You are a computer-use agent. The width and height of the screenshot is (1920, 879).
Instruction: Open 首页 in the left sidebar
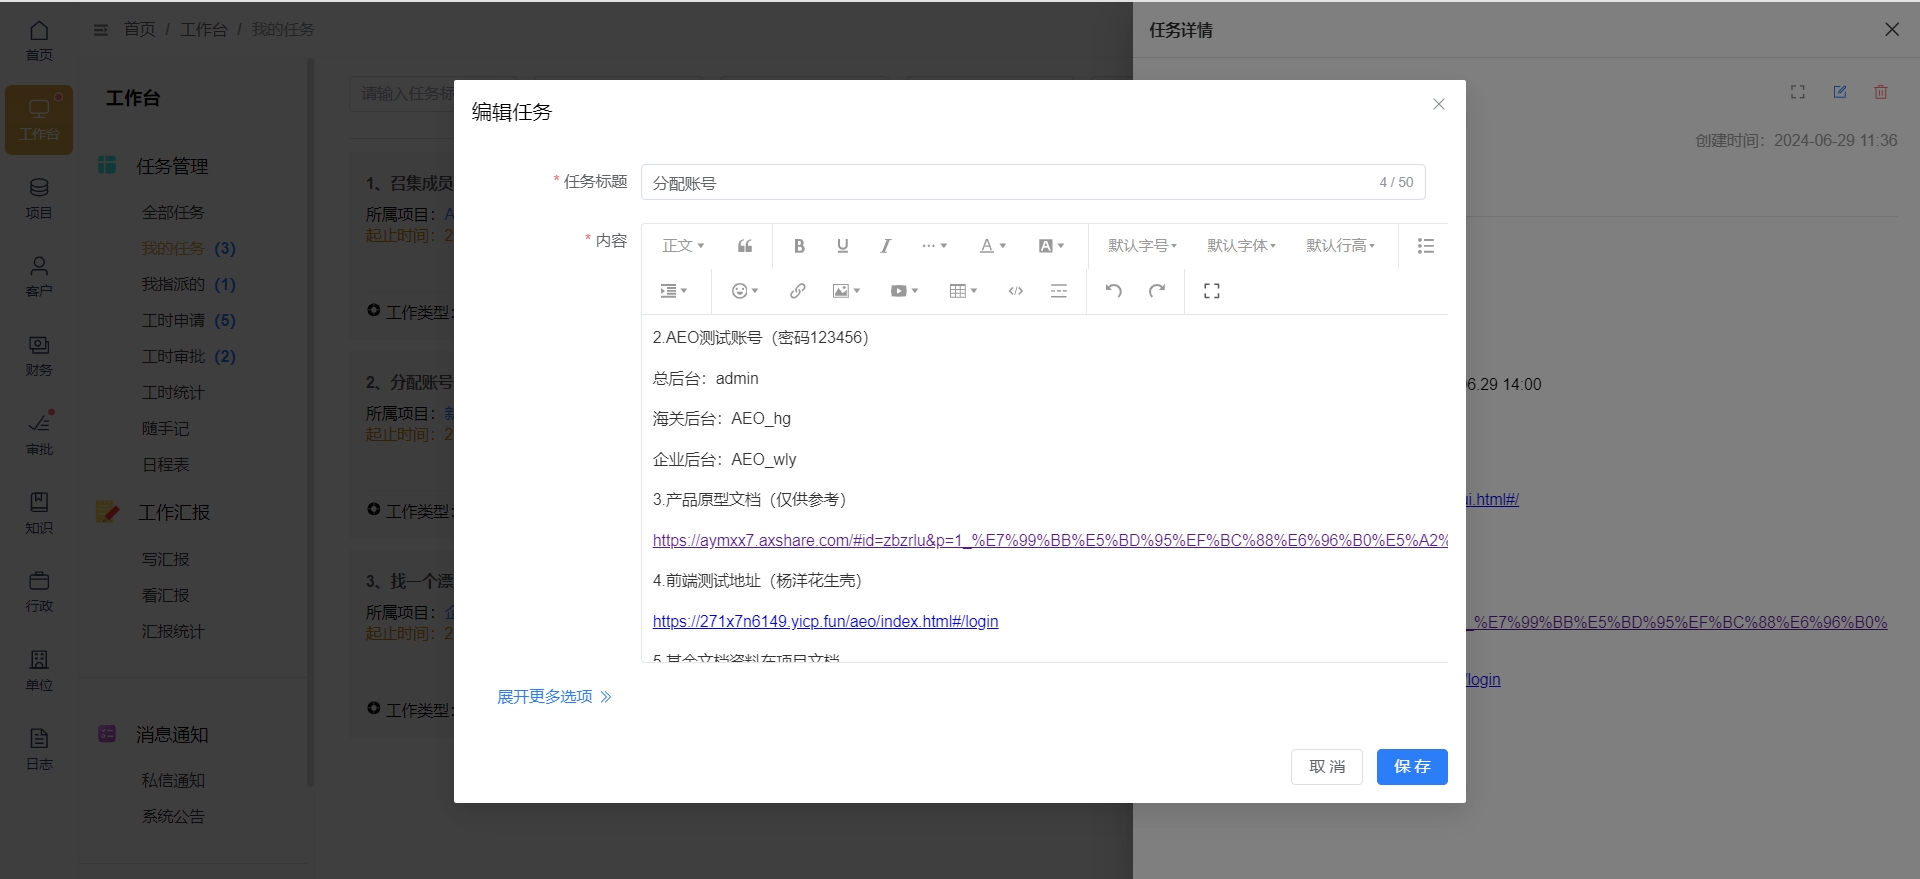pyautogui.click(x=39, y=40)
